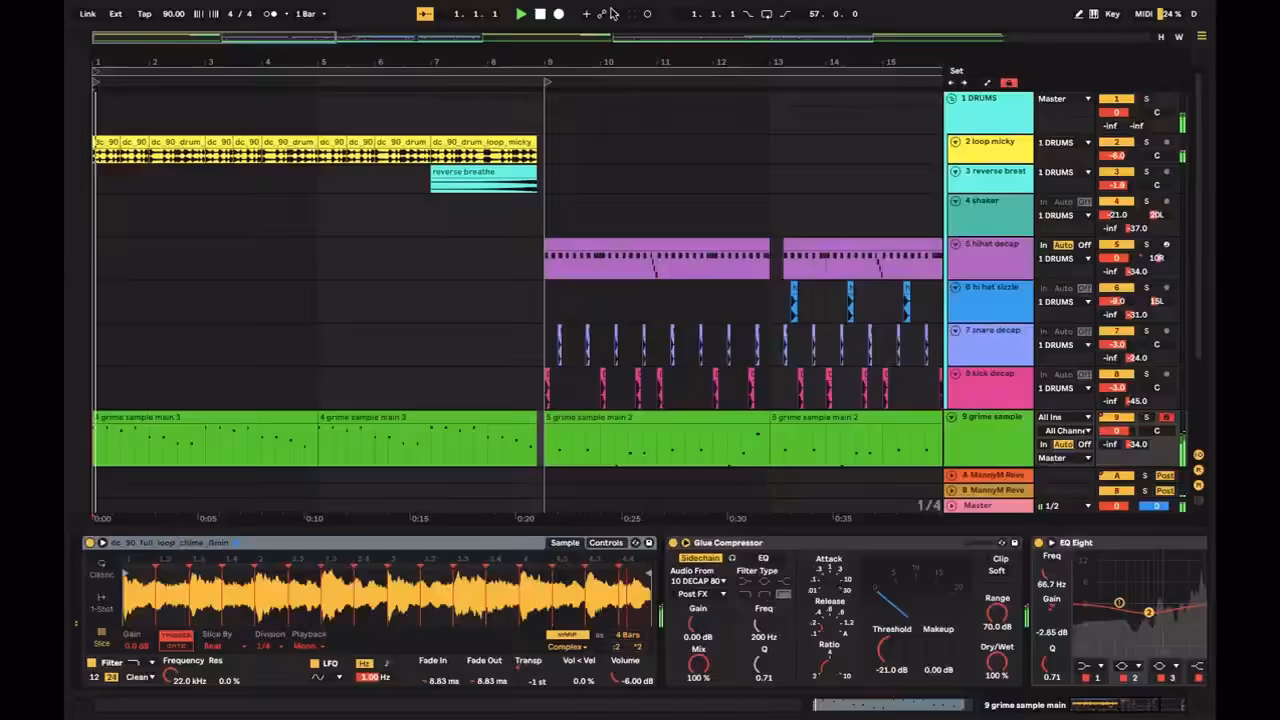Collapse the 2 loop micky track

955,142
